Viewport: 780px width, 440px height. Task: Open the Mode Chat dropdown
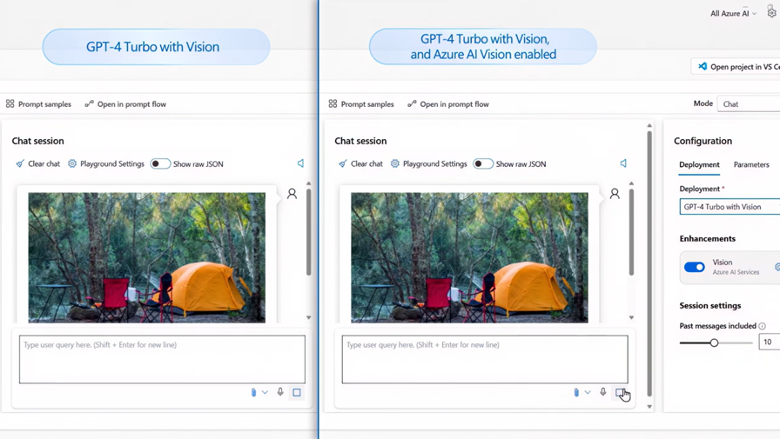point(748,104)
